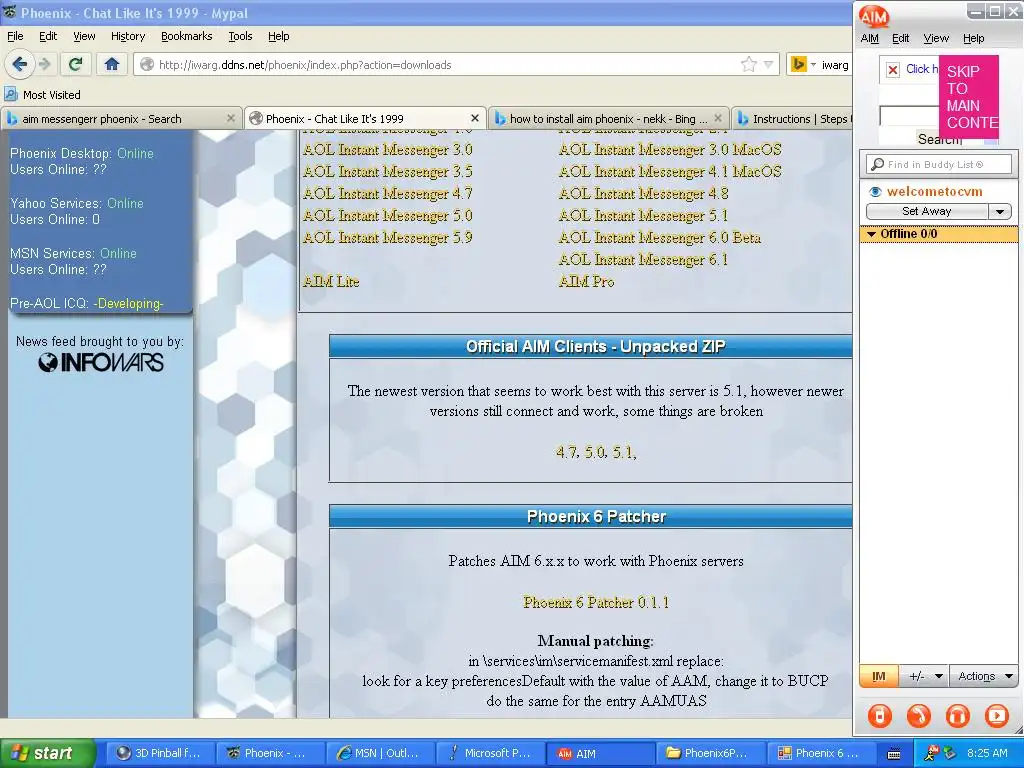Viewport: 1024px width, 768px height.
Task: Open the browser home page icon
Action: [x=112, y=64]
